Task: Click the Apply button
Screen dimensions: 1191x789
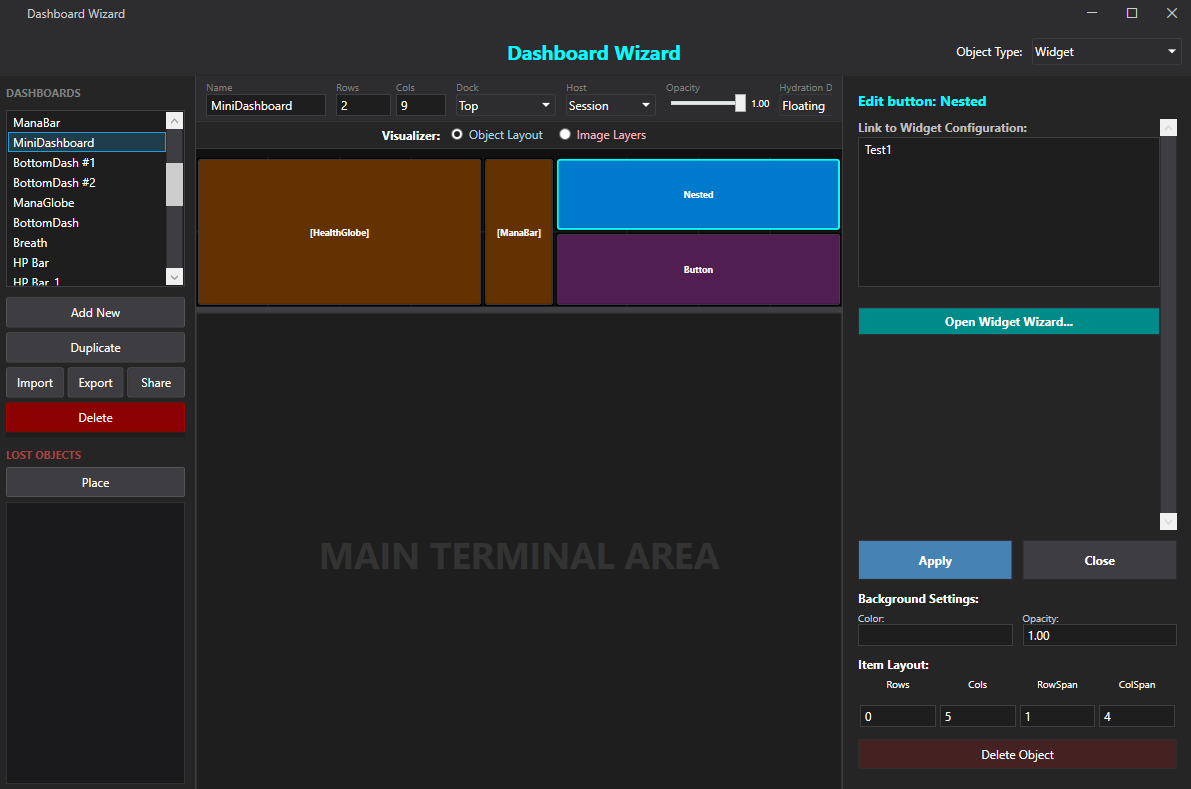Action: click(x=935, y=560)
